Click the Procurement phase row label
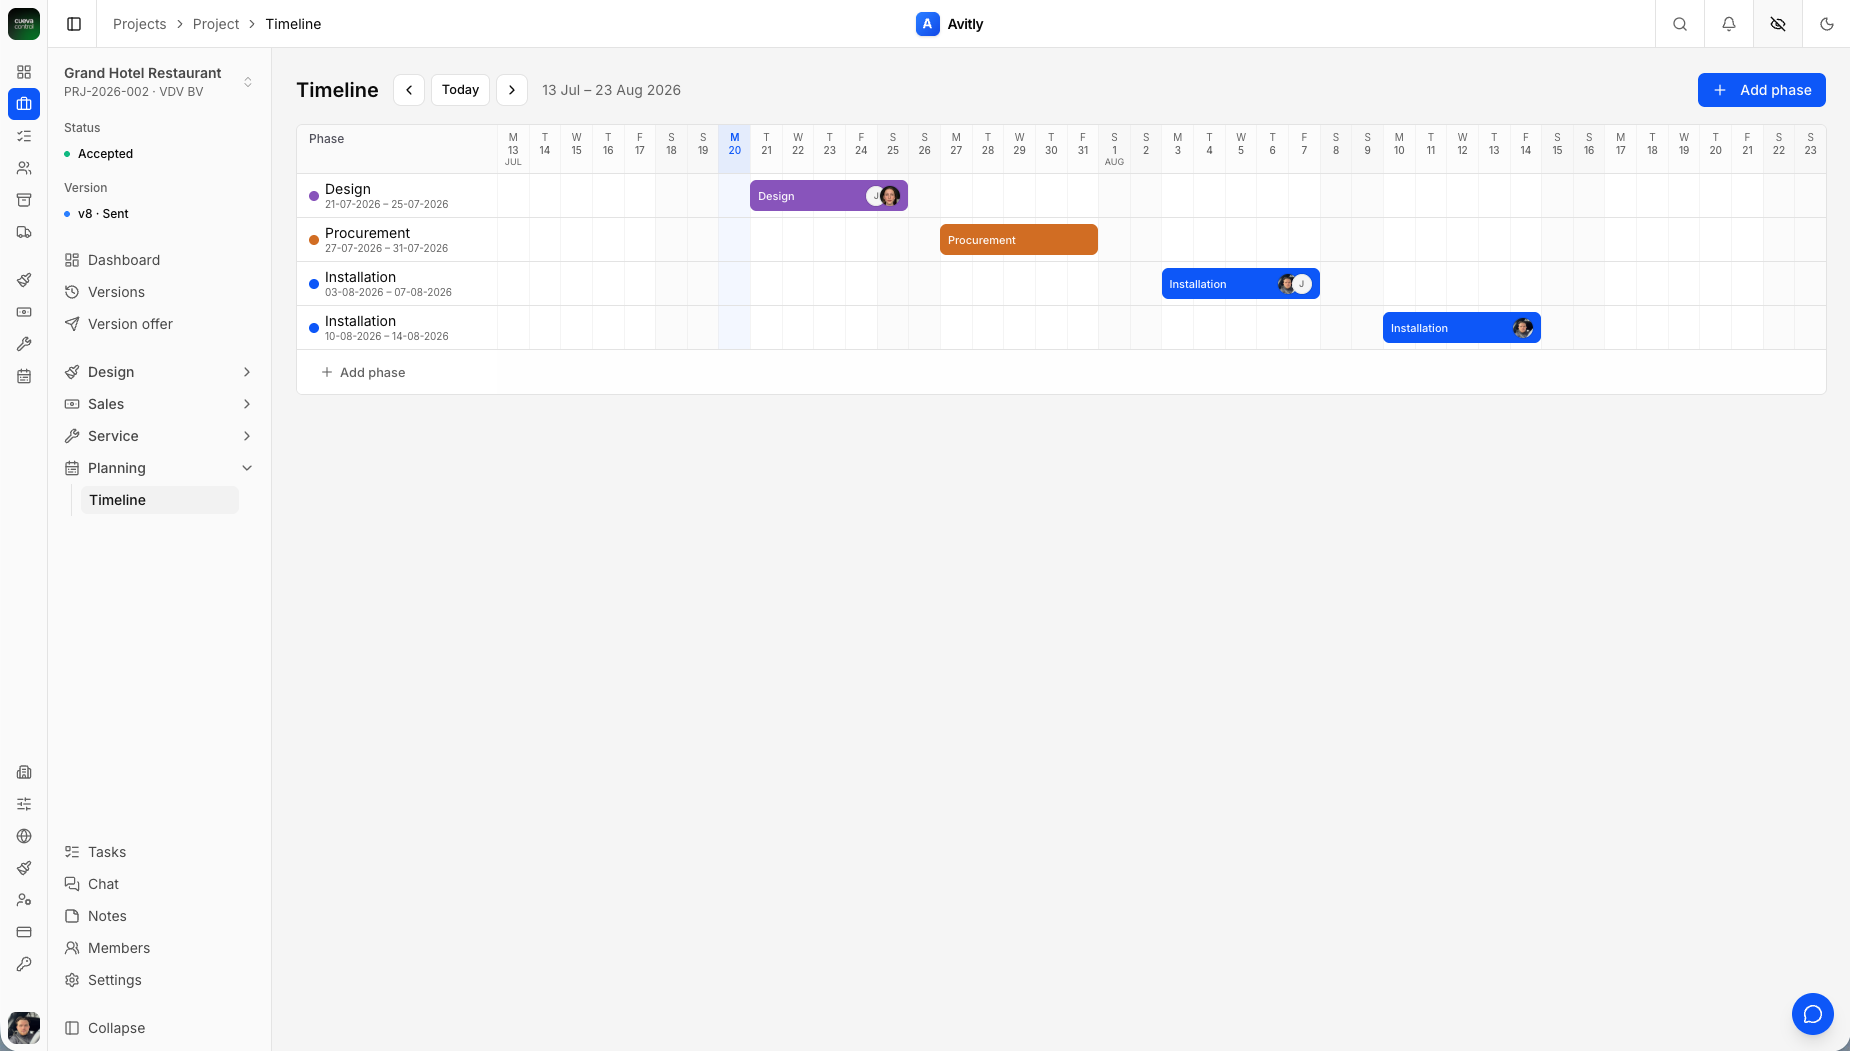This screenshot has width=1850, height=1051. [367, 233]
